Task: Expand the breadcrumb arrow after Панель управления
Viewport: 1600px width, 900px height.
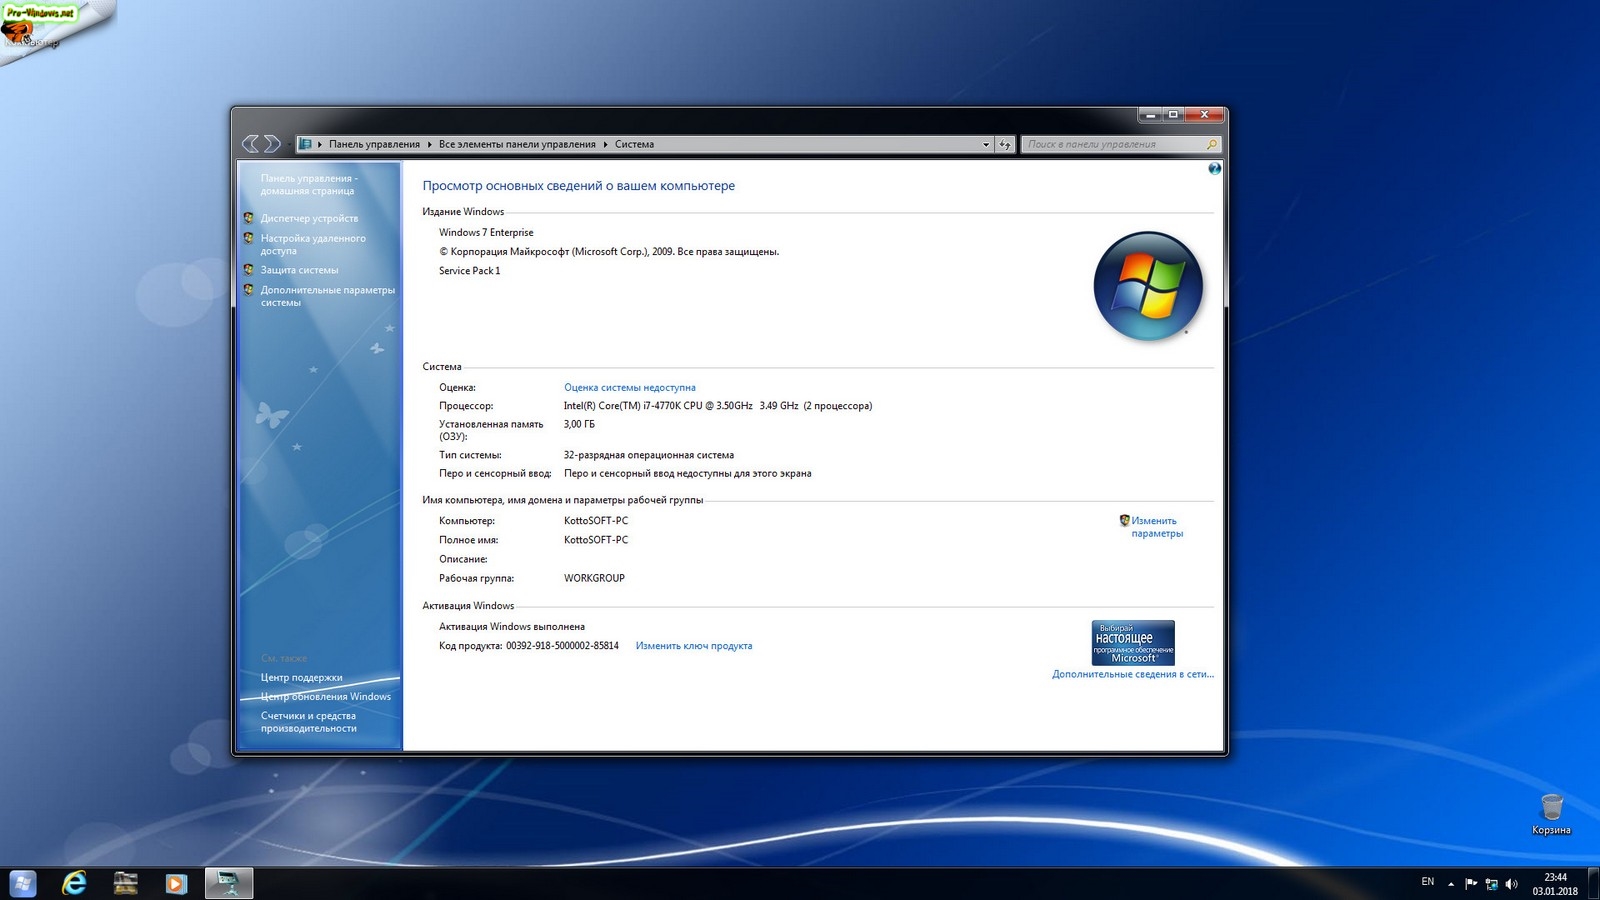Action: coord(429,144)
